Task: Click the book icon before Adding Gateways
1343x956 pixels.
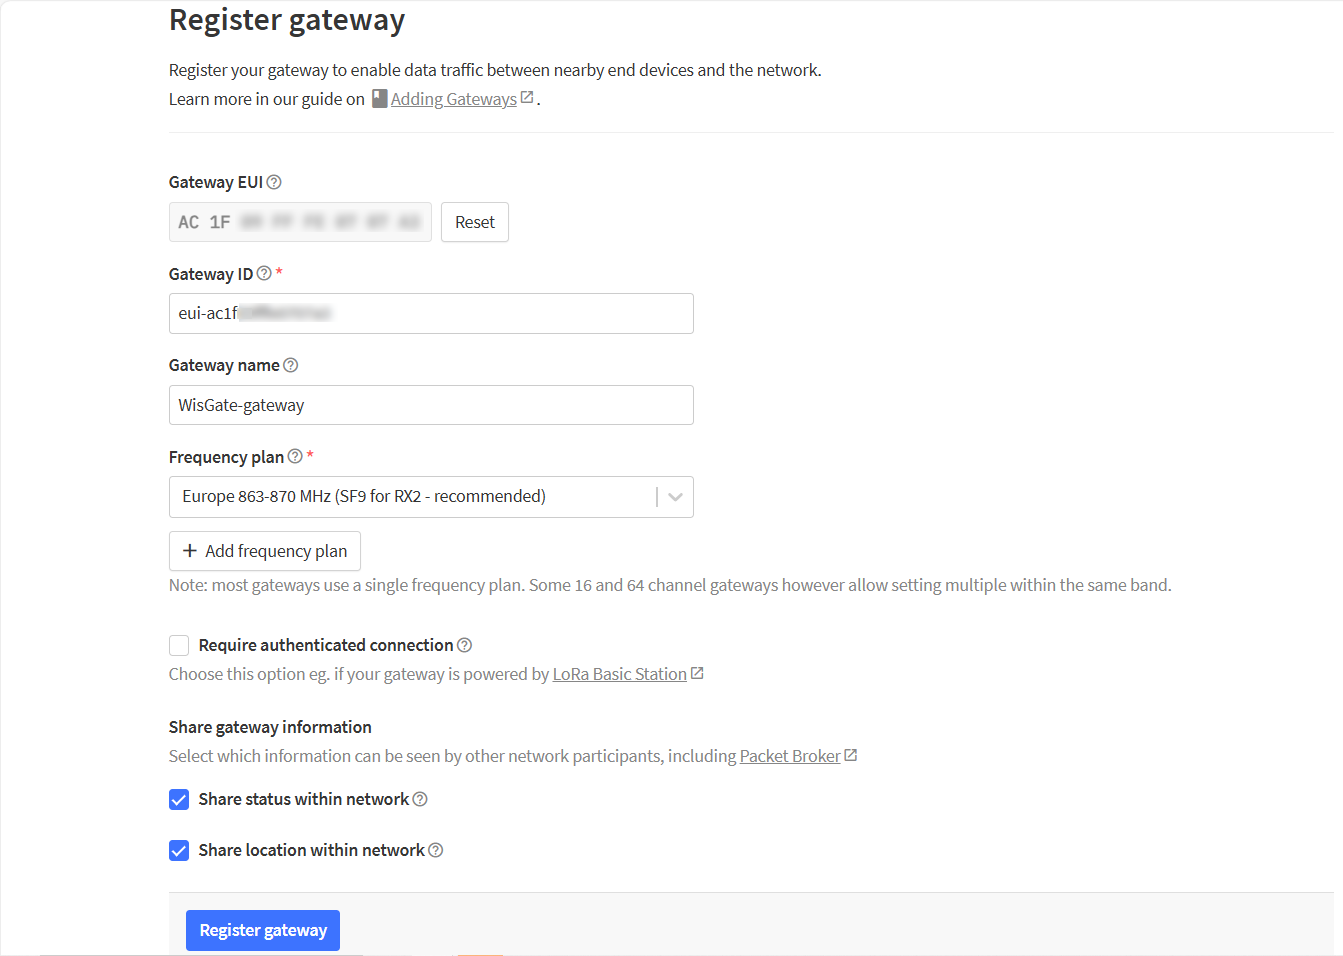Action: click(380, 98)
